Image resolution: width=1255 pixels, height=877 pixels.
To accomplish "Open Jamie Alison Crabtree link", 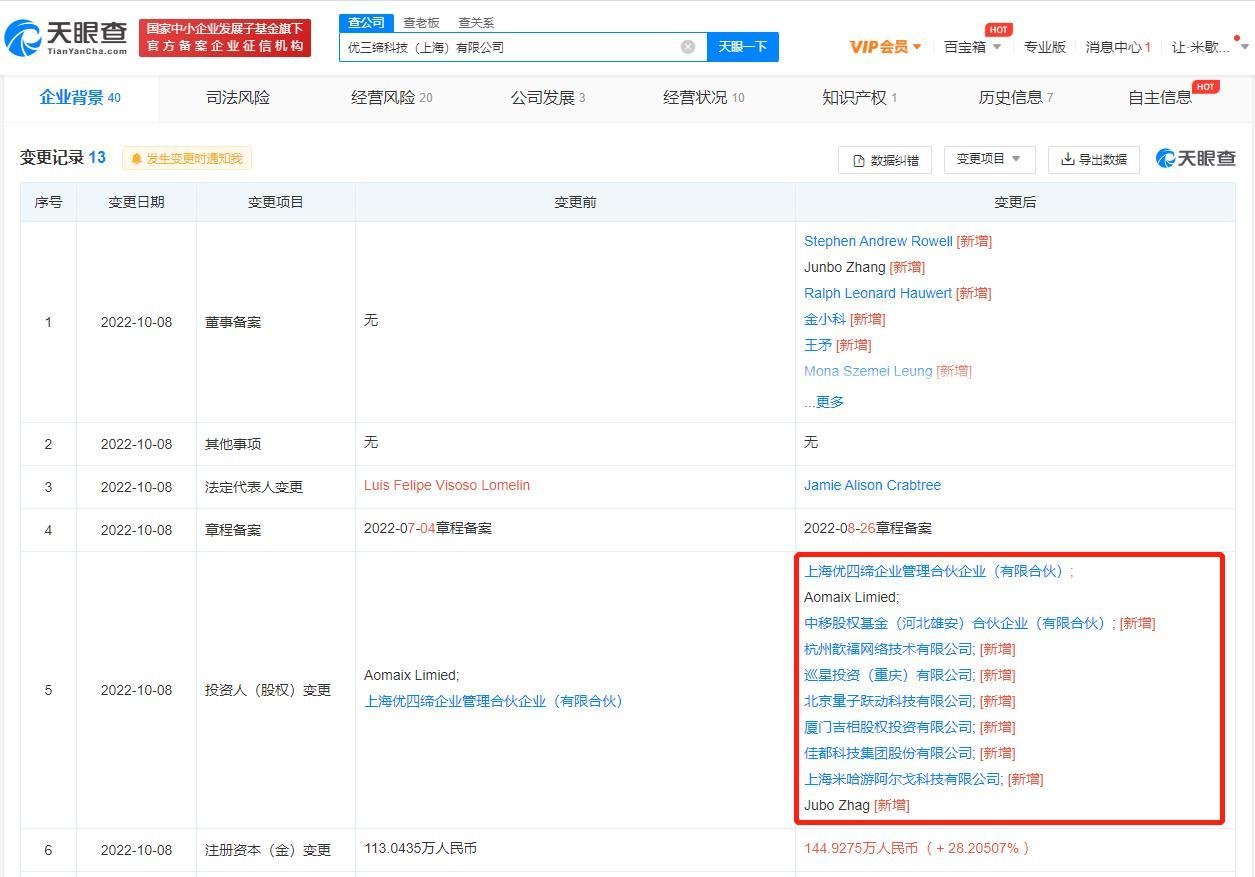I will click(x=872, y=485).
